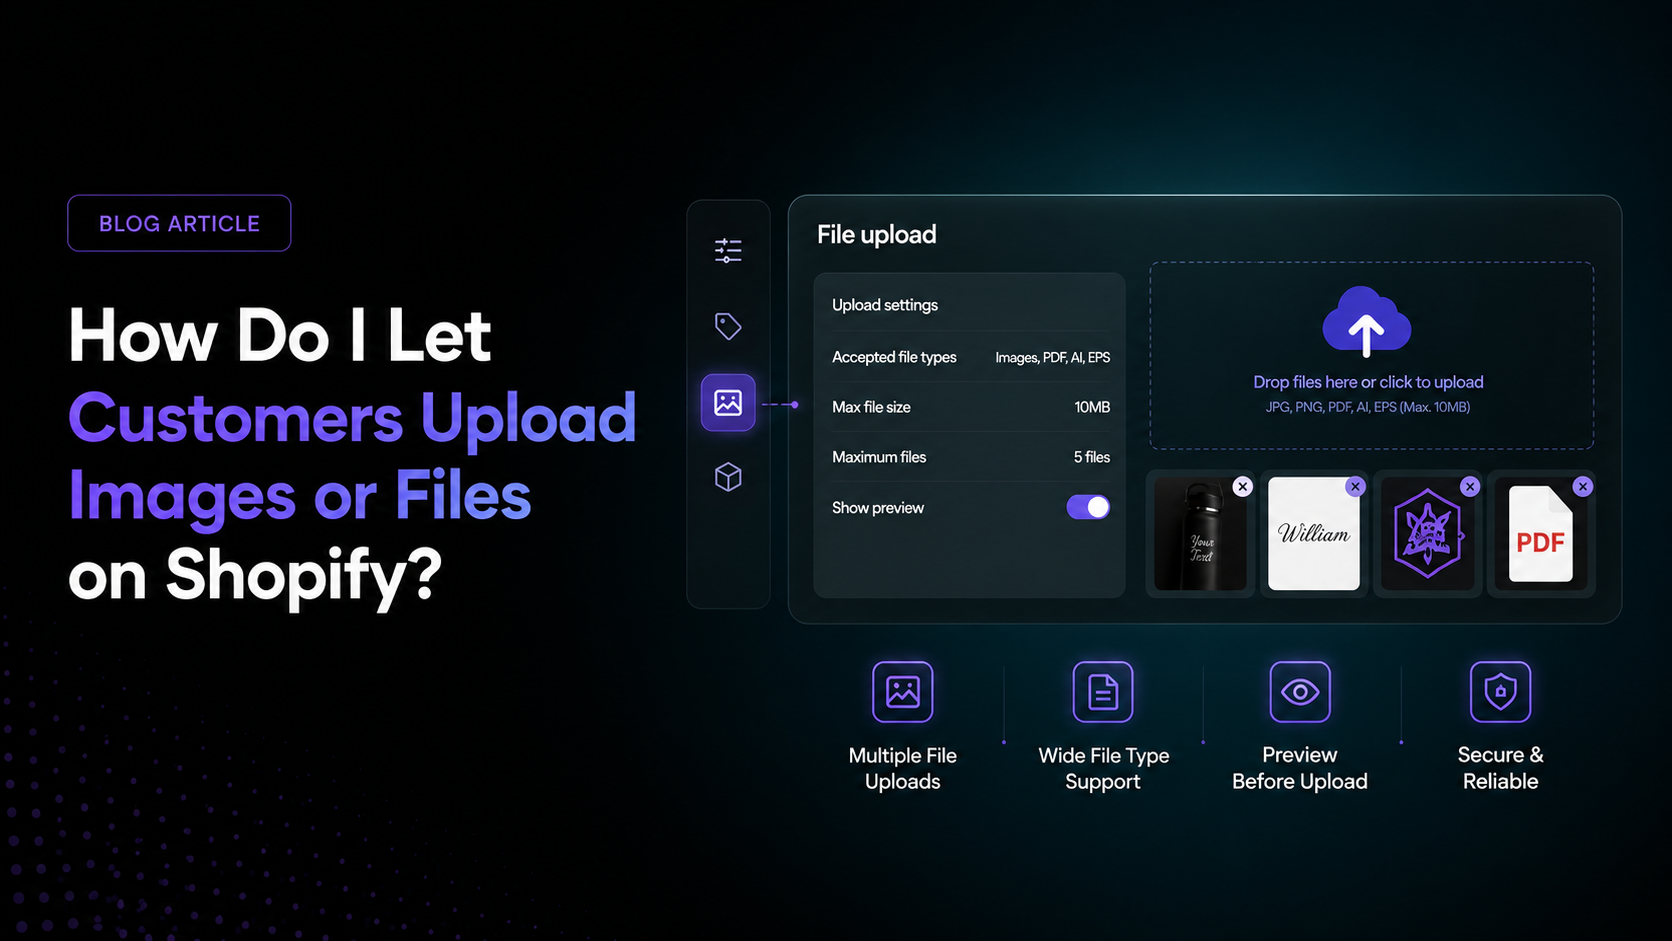
Task: Remove the purple hexagon logo thumbnail
Action: point(1469,486)
